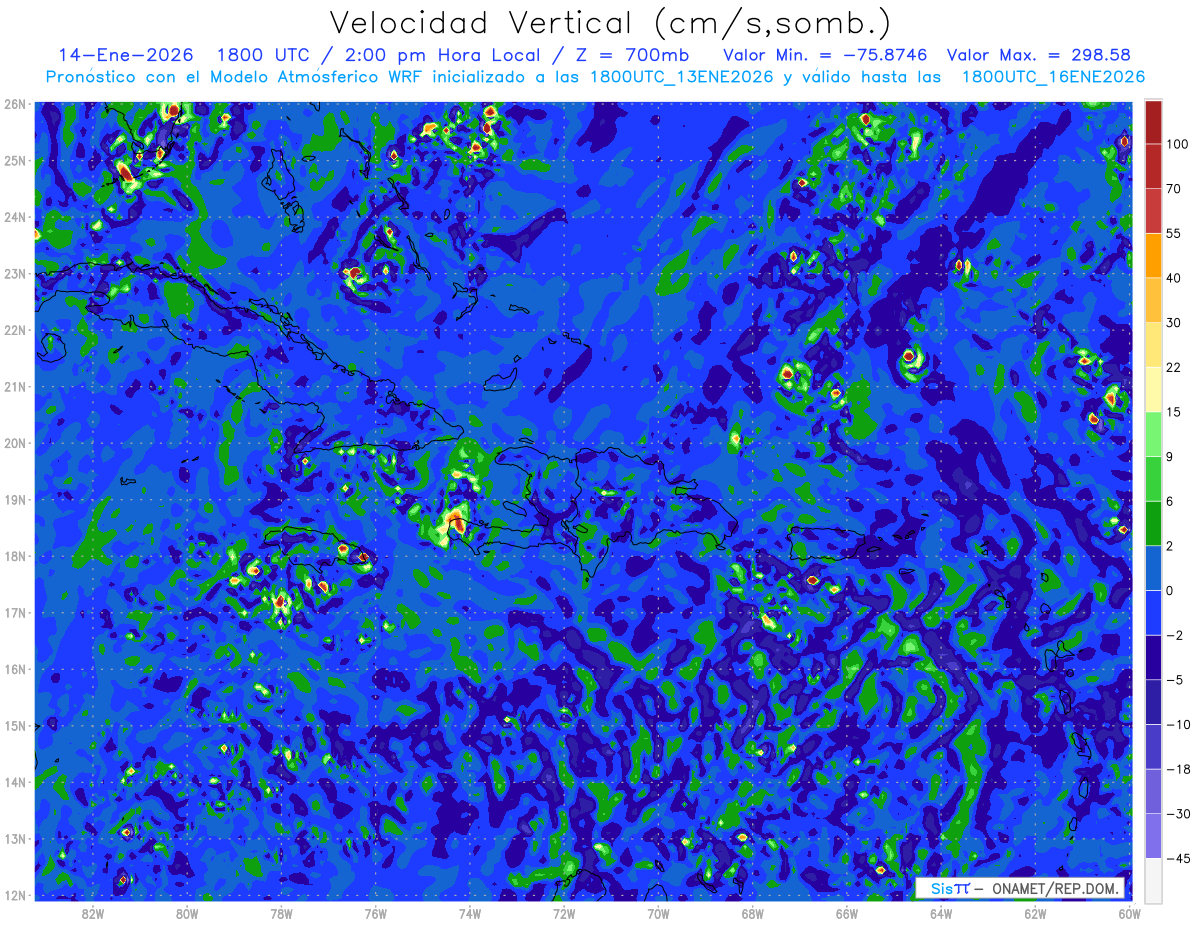The height and width of the screenshot is (927, 1200).
Task: Click 'Valor Min. = -75.8746' text
Action: coord(827,55)
